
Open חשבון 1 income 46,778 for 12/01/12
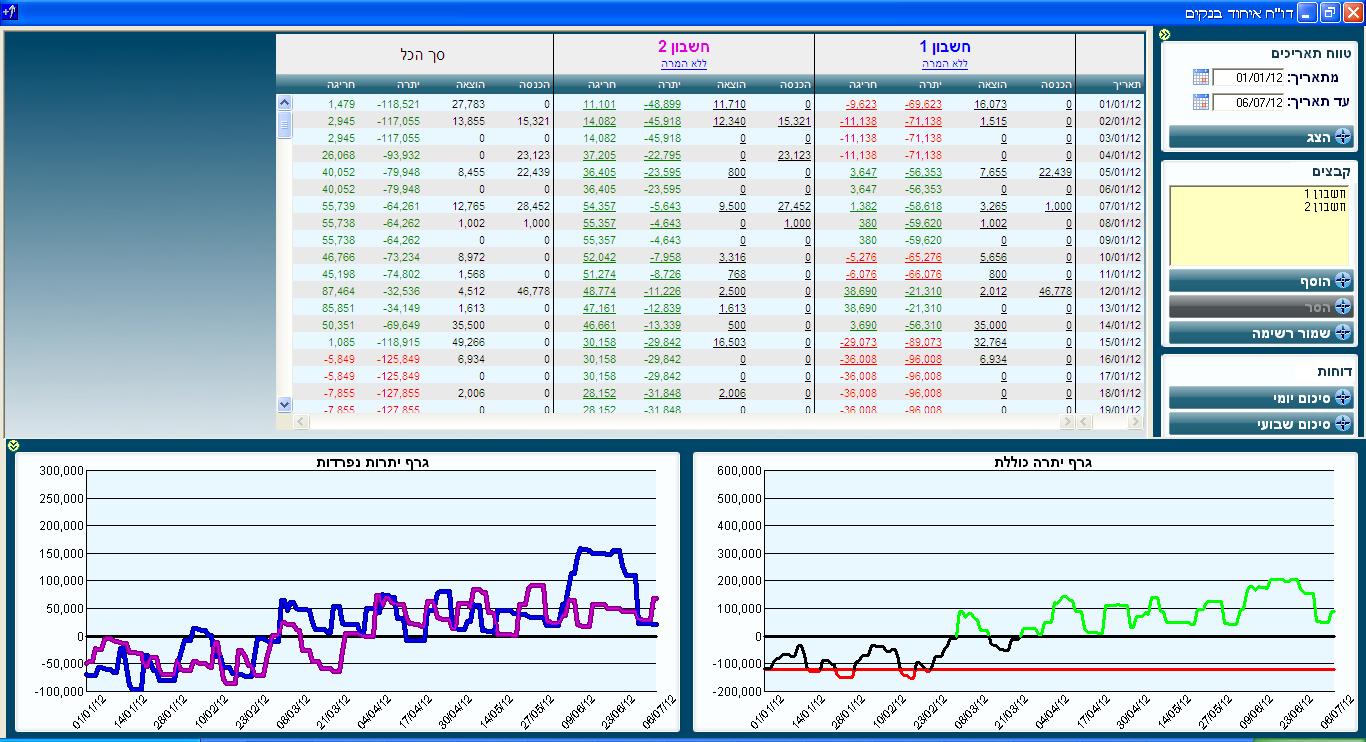click(1056, 291)
